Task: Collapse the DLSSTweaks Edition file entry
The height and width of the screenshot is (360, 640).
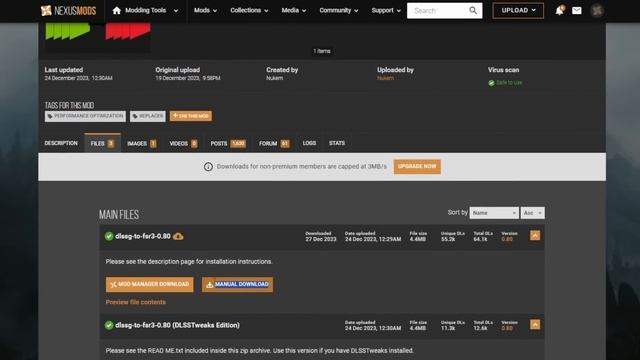Action: click(535, 324)
